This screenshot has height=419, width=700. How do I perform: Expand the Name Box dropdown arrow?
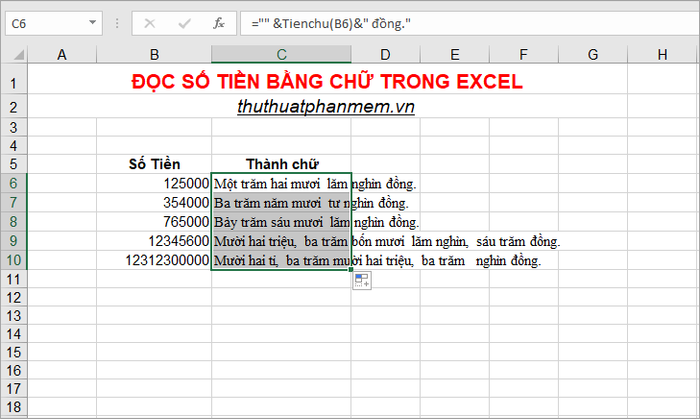(x=92, y=22)
